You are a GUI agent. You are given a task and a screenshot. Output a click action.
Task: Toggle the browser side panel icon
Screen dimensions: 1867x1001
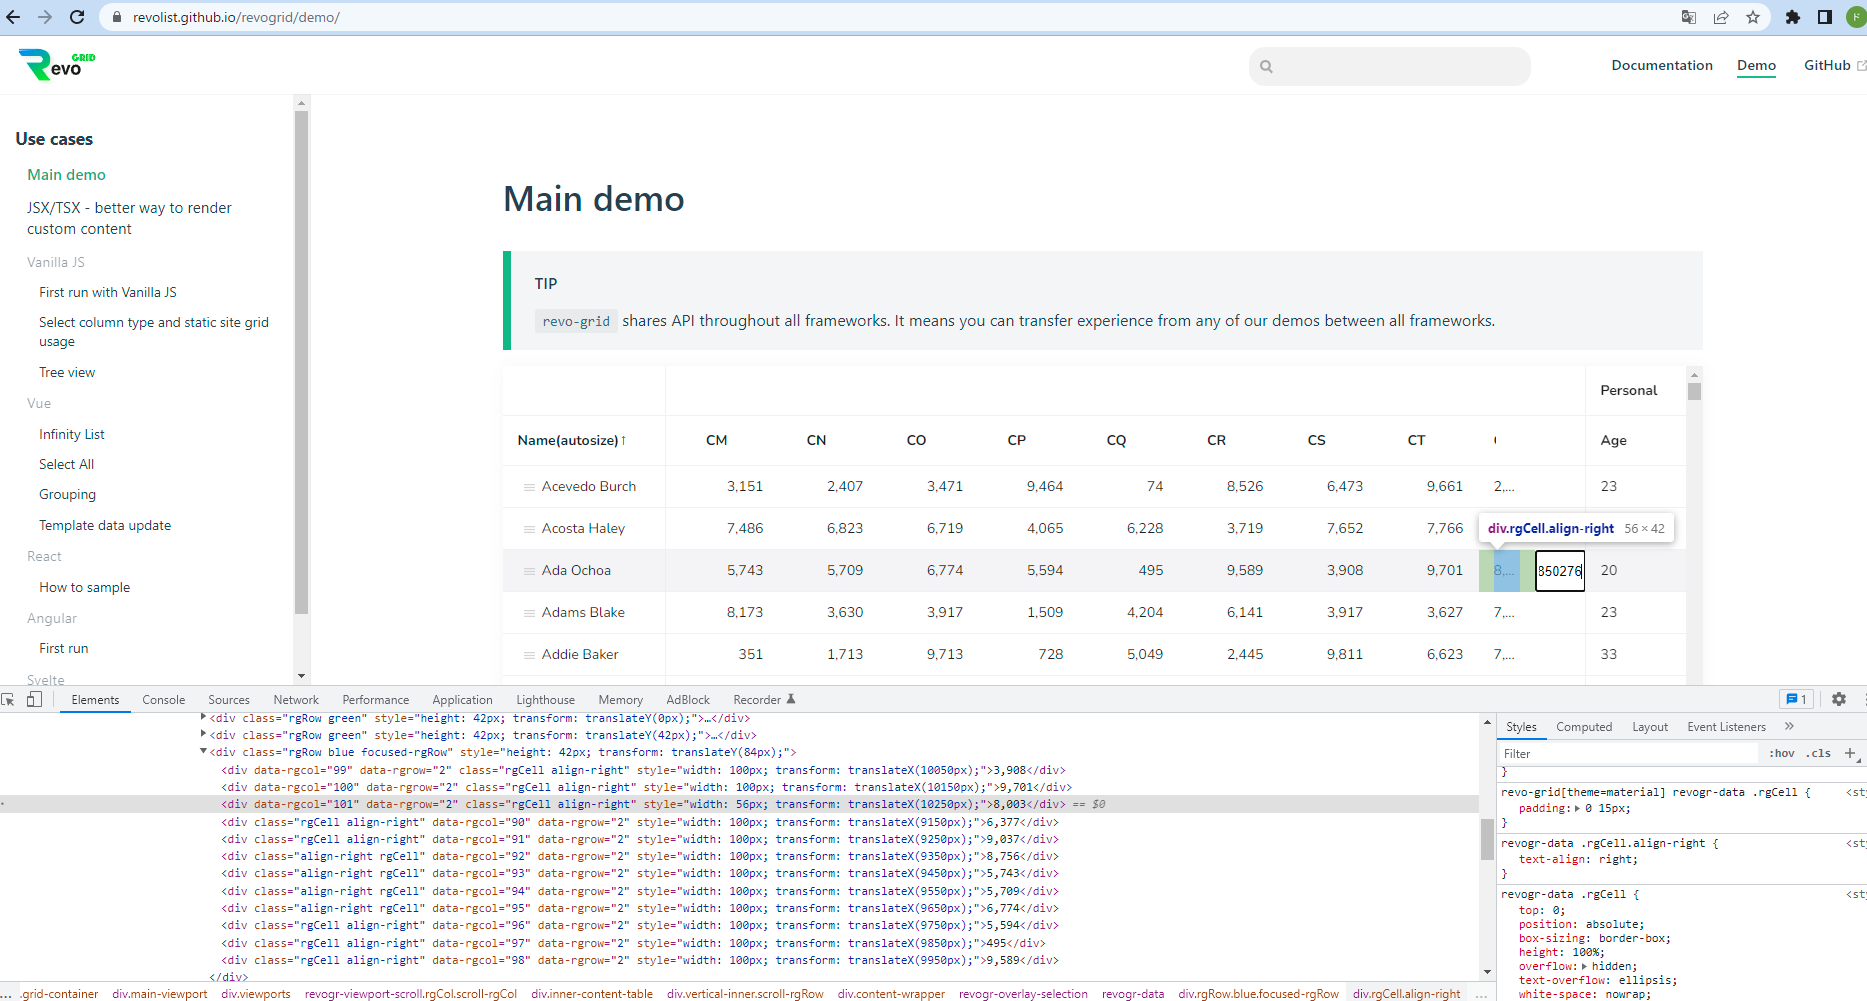coord(1825,17)
